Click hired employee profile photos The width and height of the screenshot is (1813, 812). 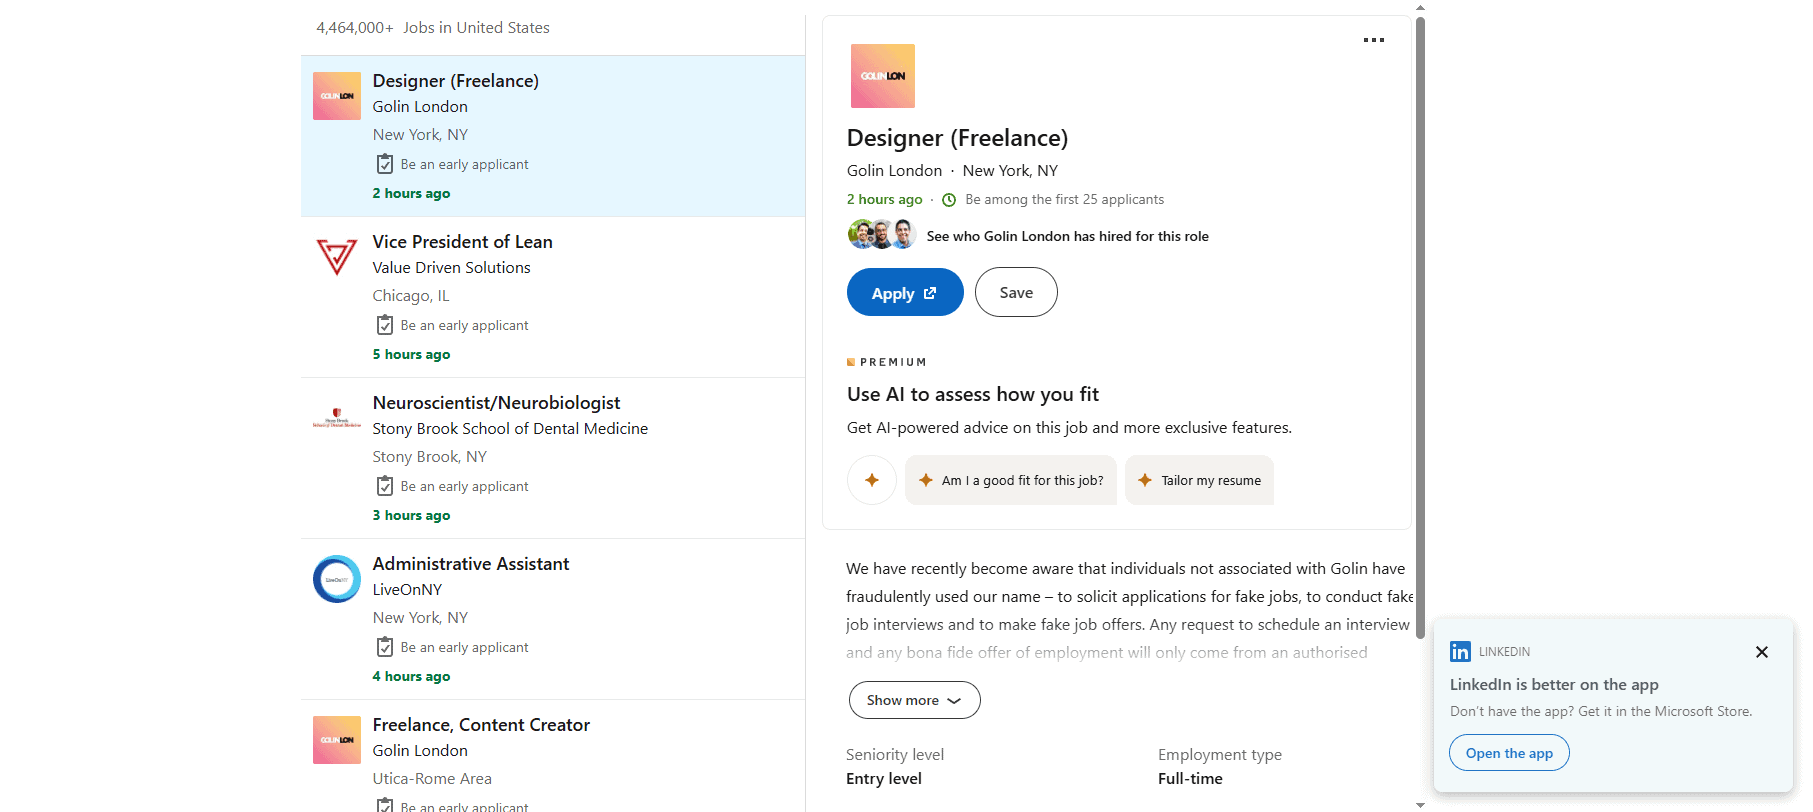pos(882,235)
